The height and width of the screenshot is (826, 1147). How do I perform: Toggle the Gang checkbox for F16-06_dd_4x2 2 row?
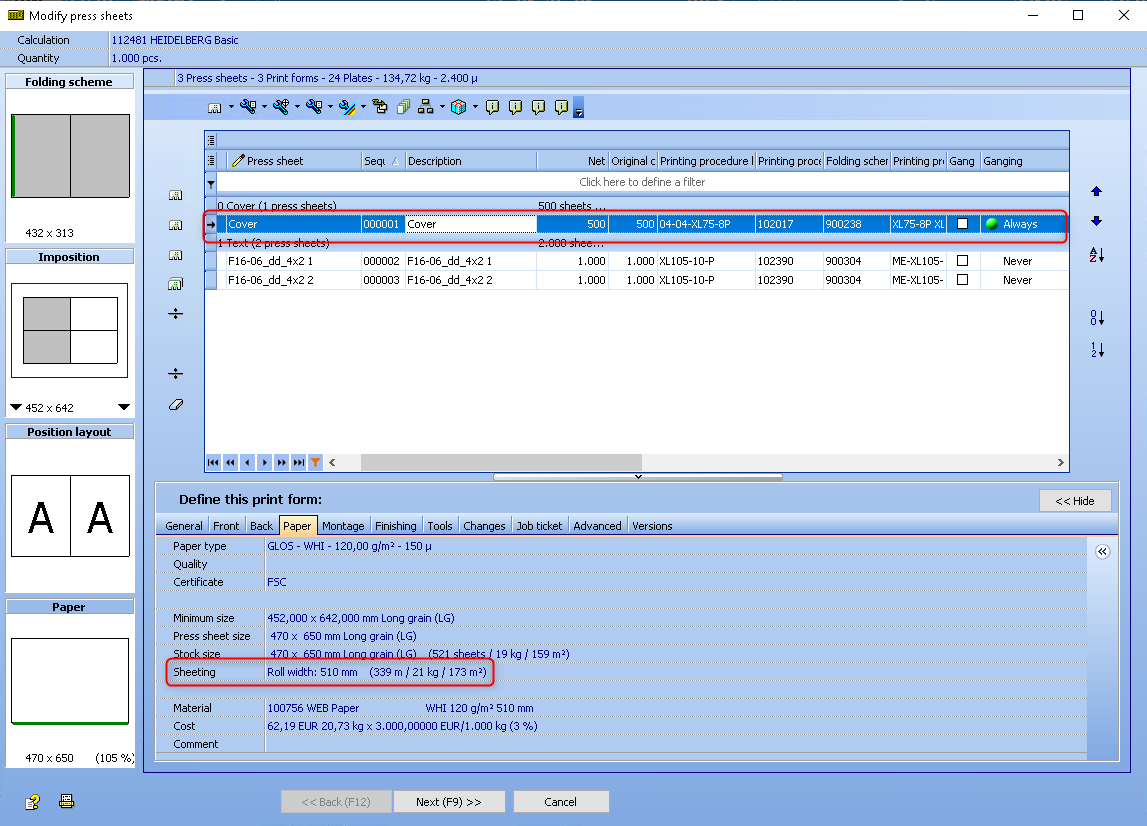(x=963, y=279)
